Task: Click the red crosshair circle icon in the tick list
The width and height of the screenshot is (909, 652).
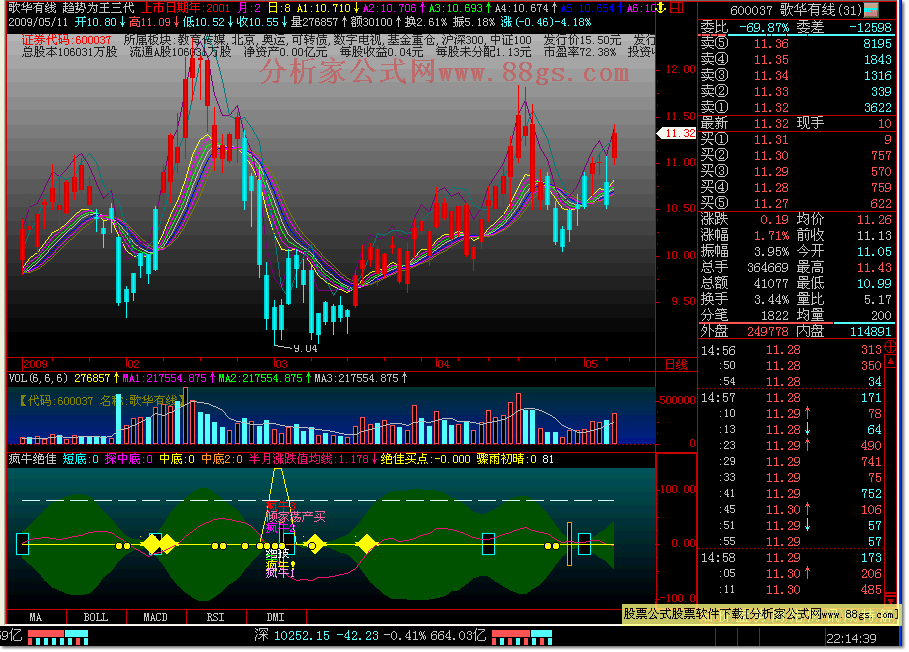Action: [890, 348]
